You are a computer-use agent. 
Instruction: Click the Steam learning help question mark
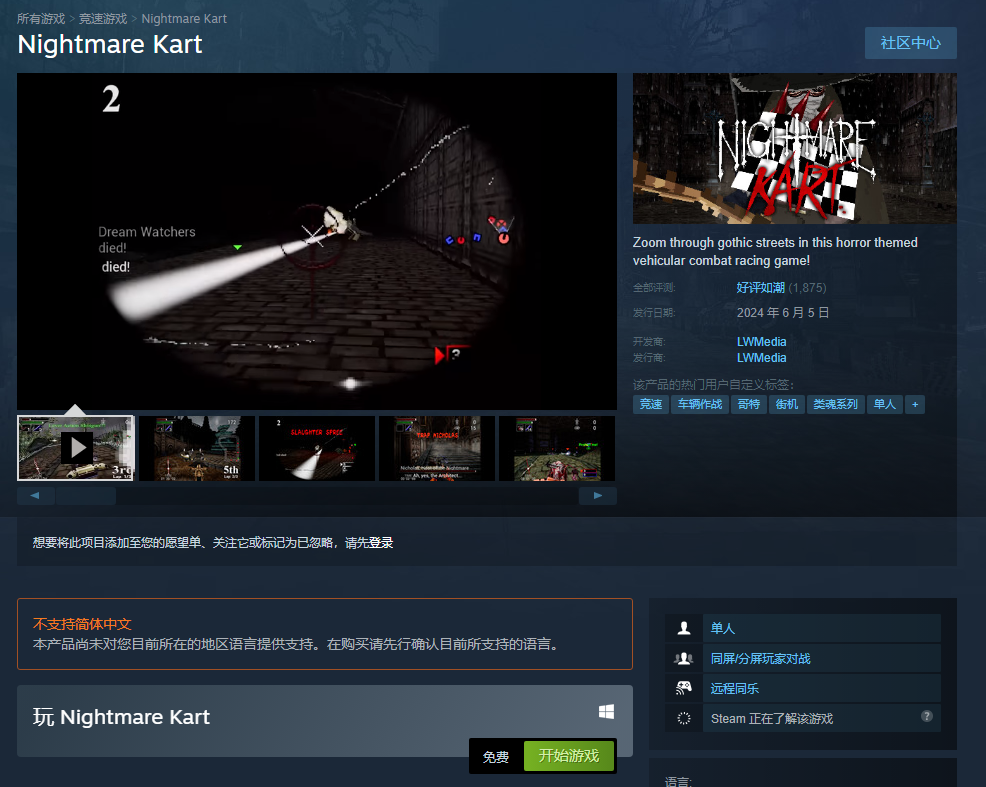pyautogui.click(x=927, y=716)
